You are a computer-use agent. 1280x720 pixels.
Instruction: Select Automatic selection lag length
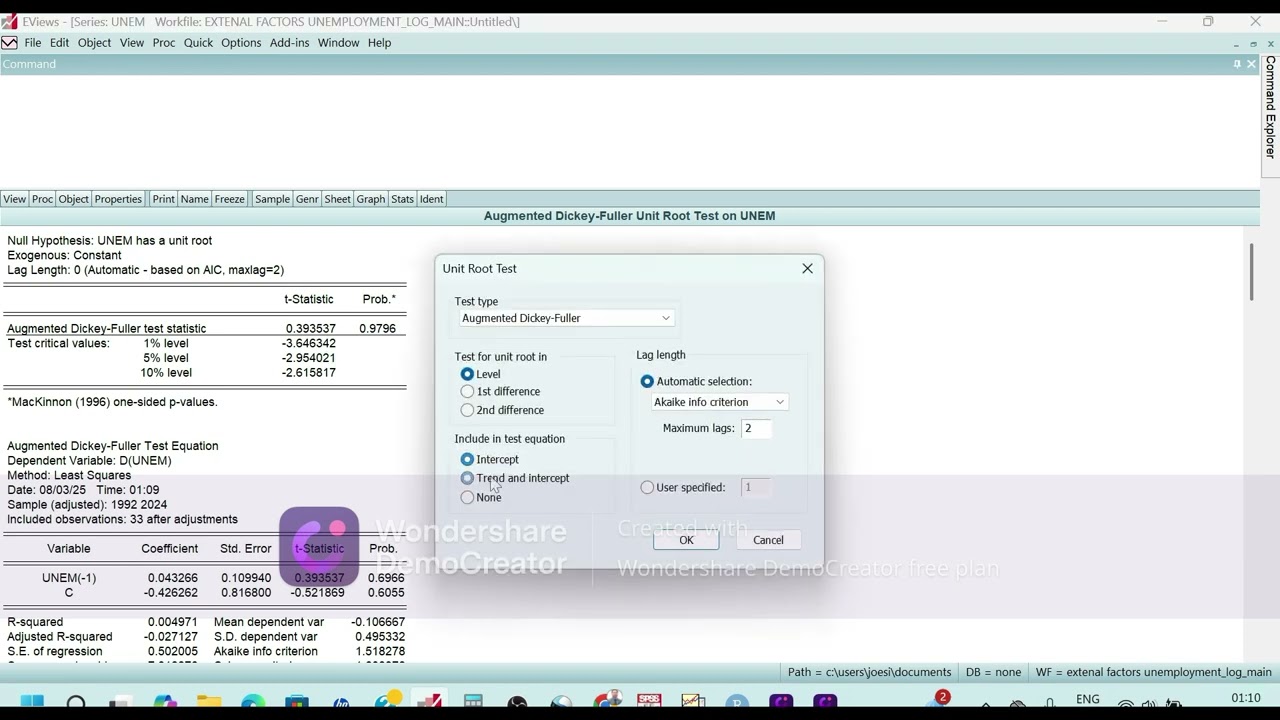[x=647, y=381]
